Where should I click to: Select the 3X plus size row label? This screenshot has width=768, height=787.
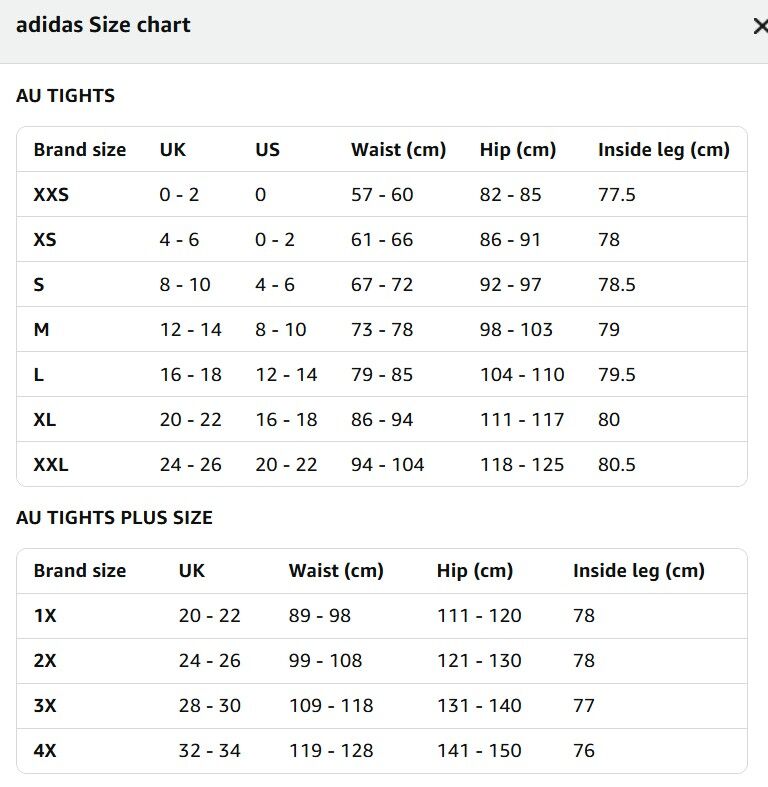click(45, 706)
